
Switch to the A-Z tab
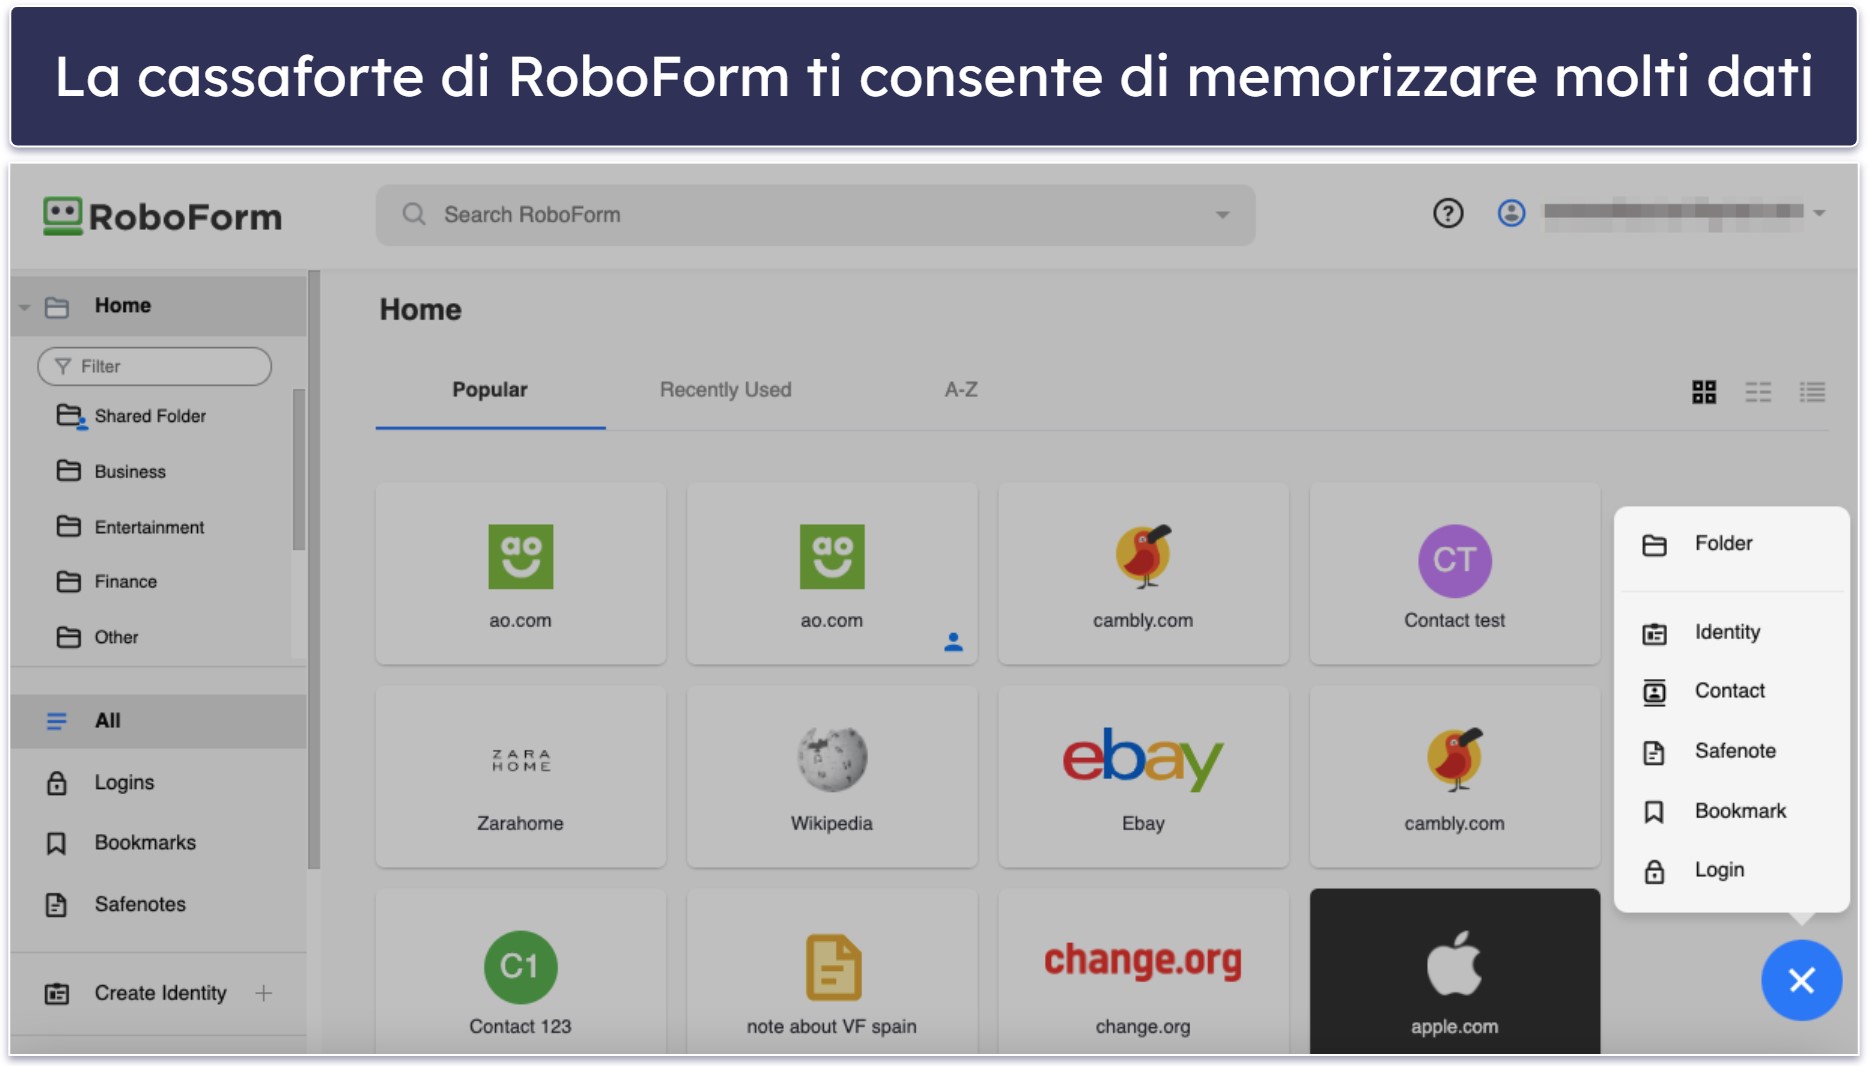961,390
